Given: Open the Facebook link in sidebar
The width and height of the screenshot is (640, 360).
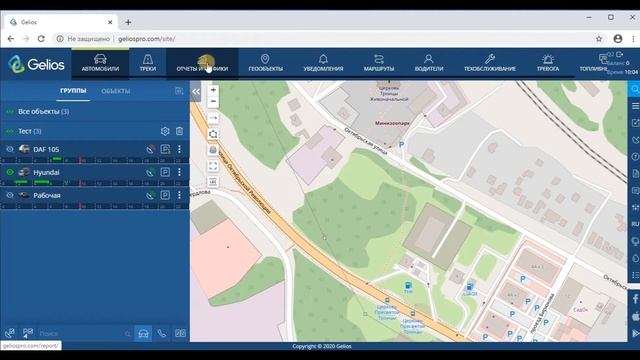Looking at the screenshot, I should [x=636, y=298].
